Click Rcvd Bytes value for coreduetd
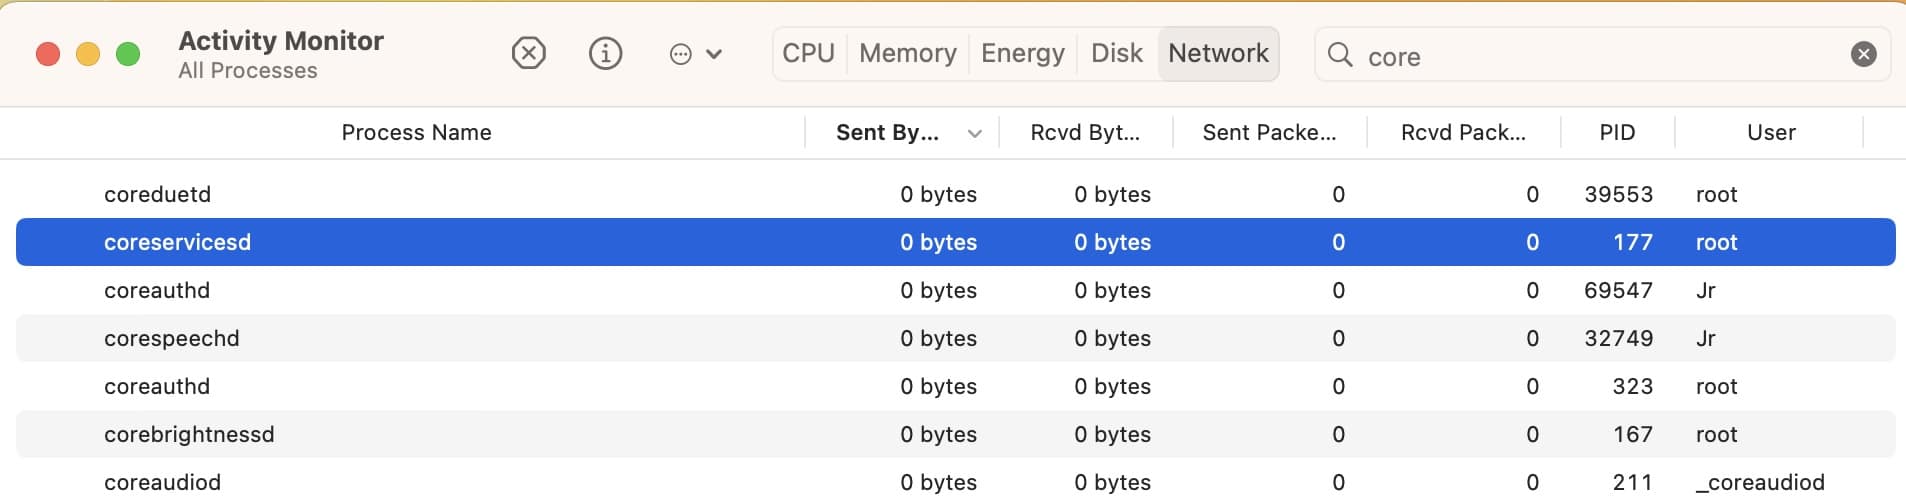1906x500 pixels. [x=1112, y=194]
